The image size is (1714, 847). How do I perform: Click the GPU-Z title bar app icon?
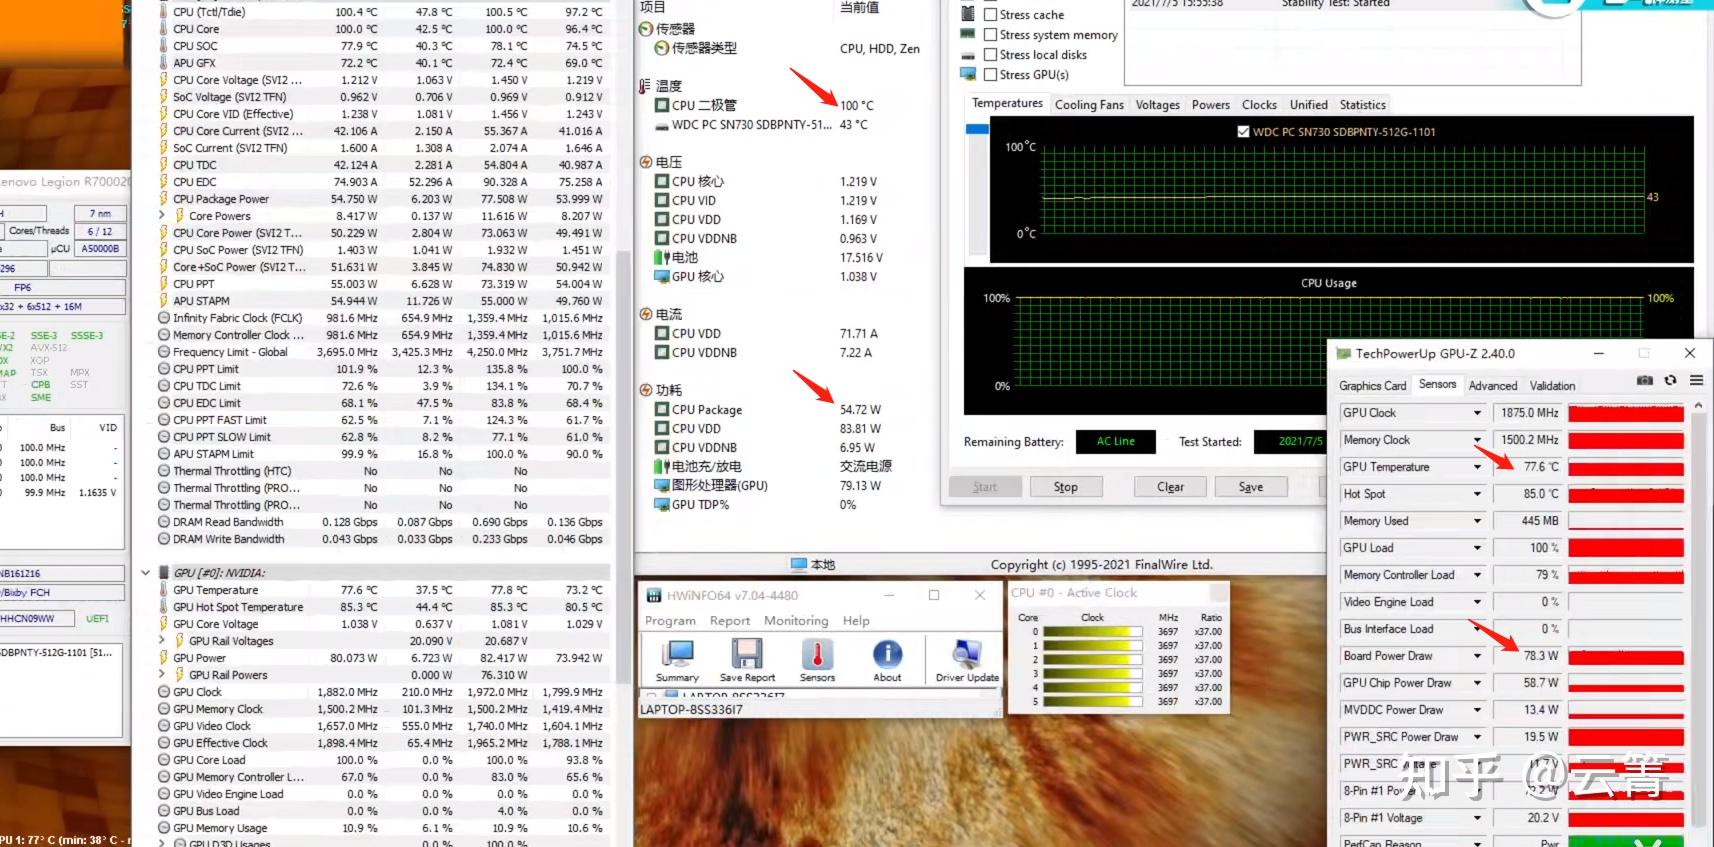pyautogui.click(x=1343, y=353)
